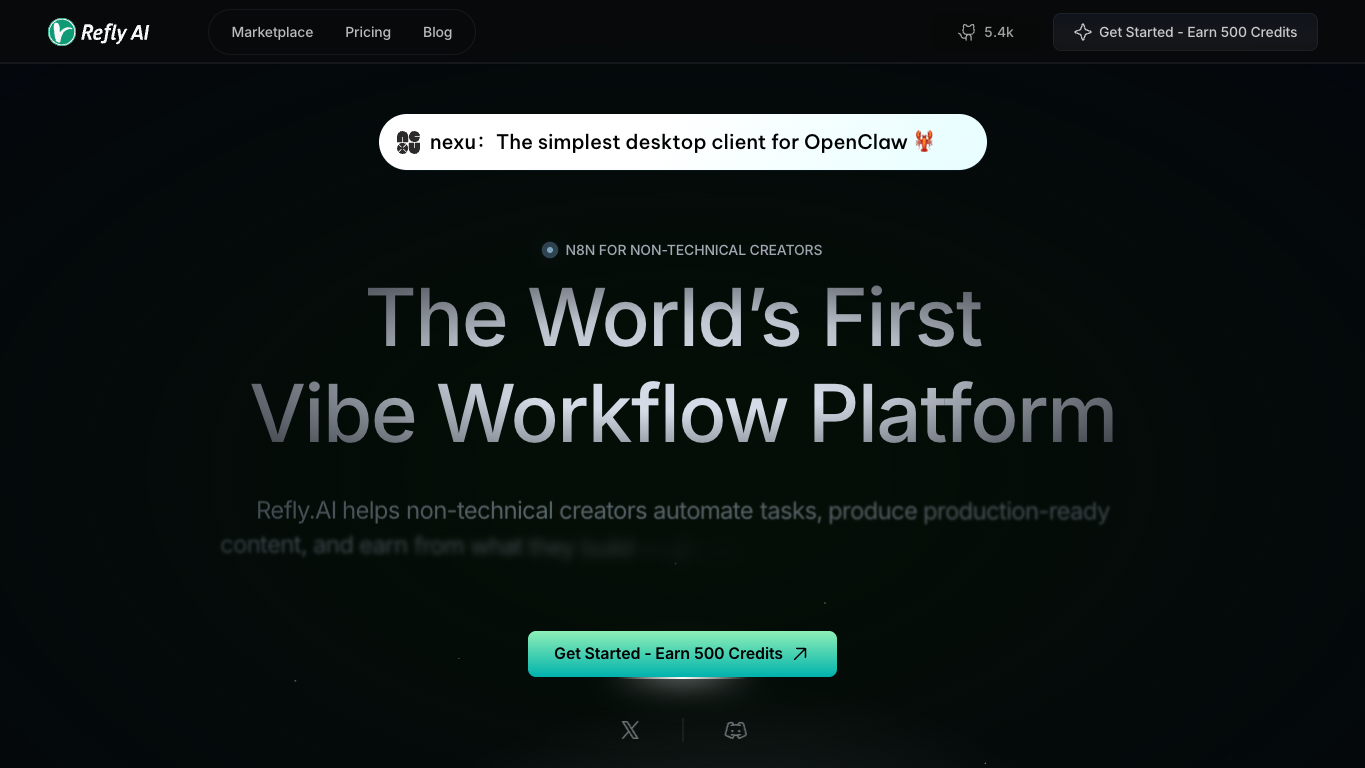Image resolution: width=1365 pixels, height=768 pixels.
Task: Click the green hero Get Started button
Action: 682,654
